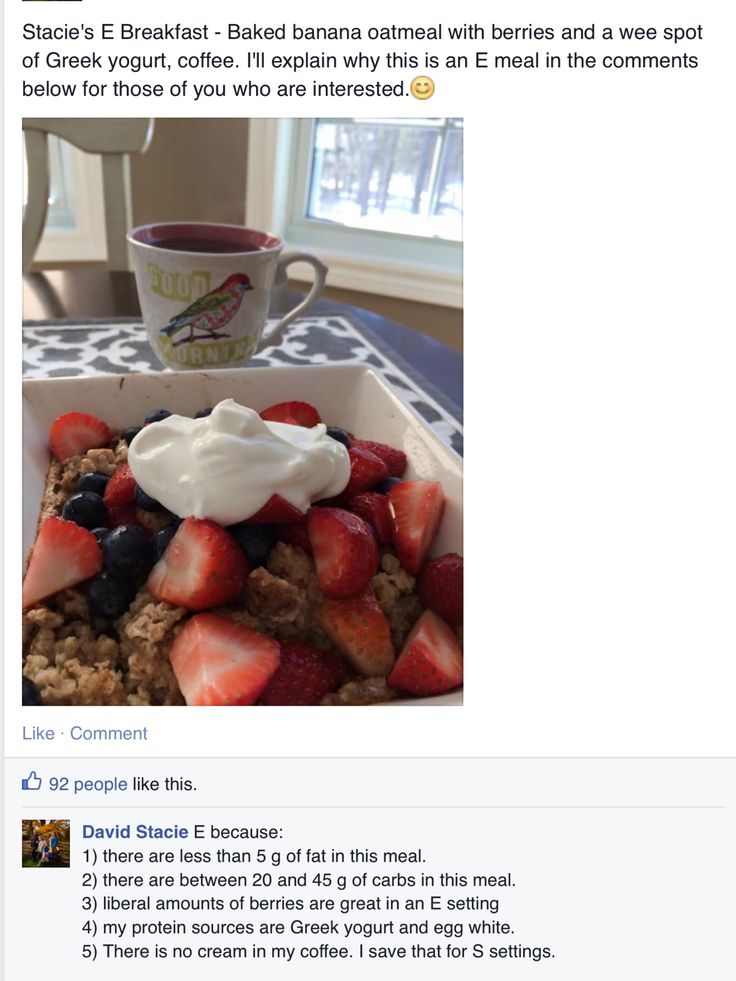Open David Stacie's profile name link
Screen dimensions: 736x981
[x=135, y=832]
